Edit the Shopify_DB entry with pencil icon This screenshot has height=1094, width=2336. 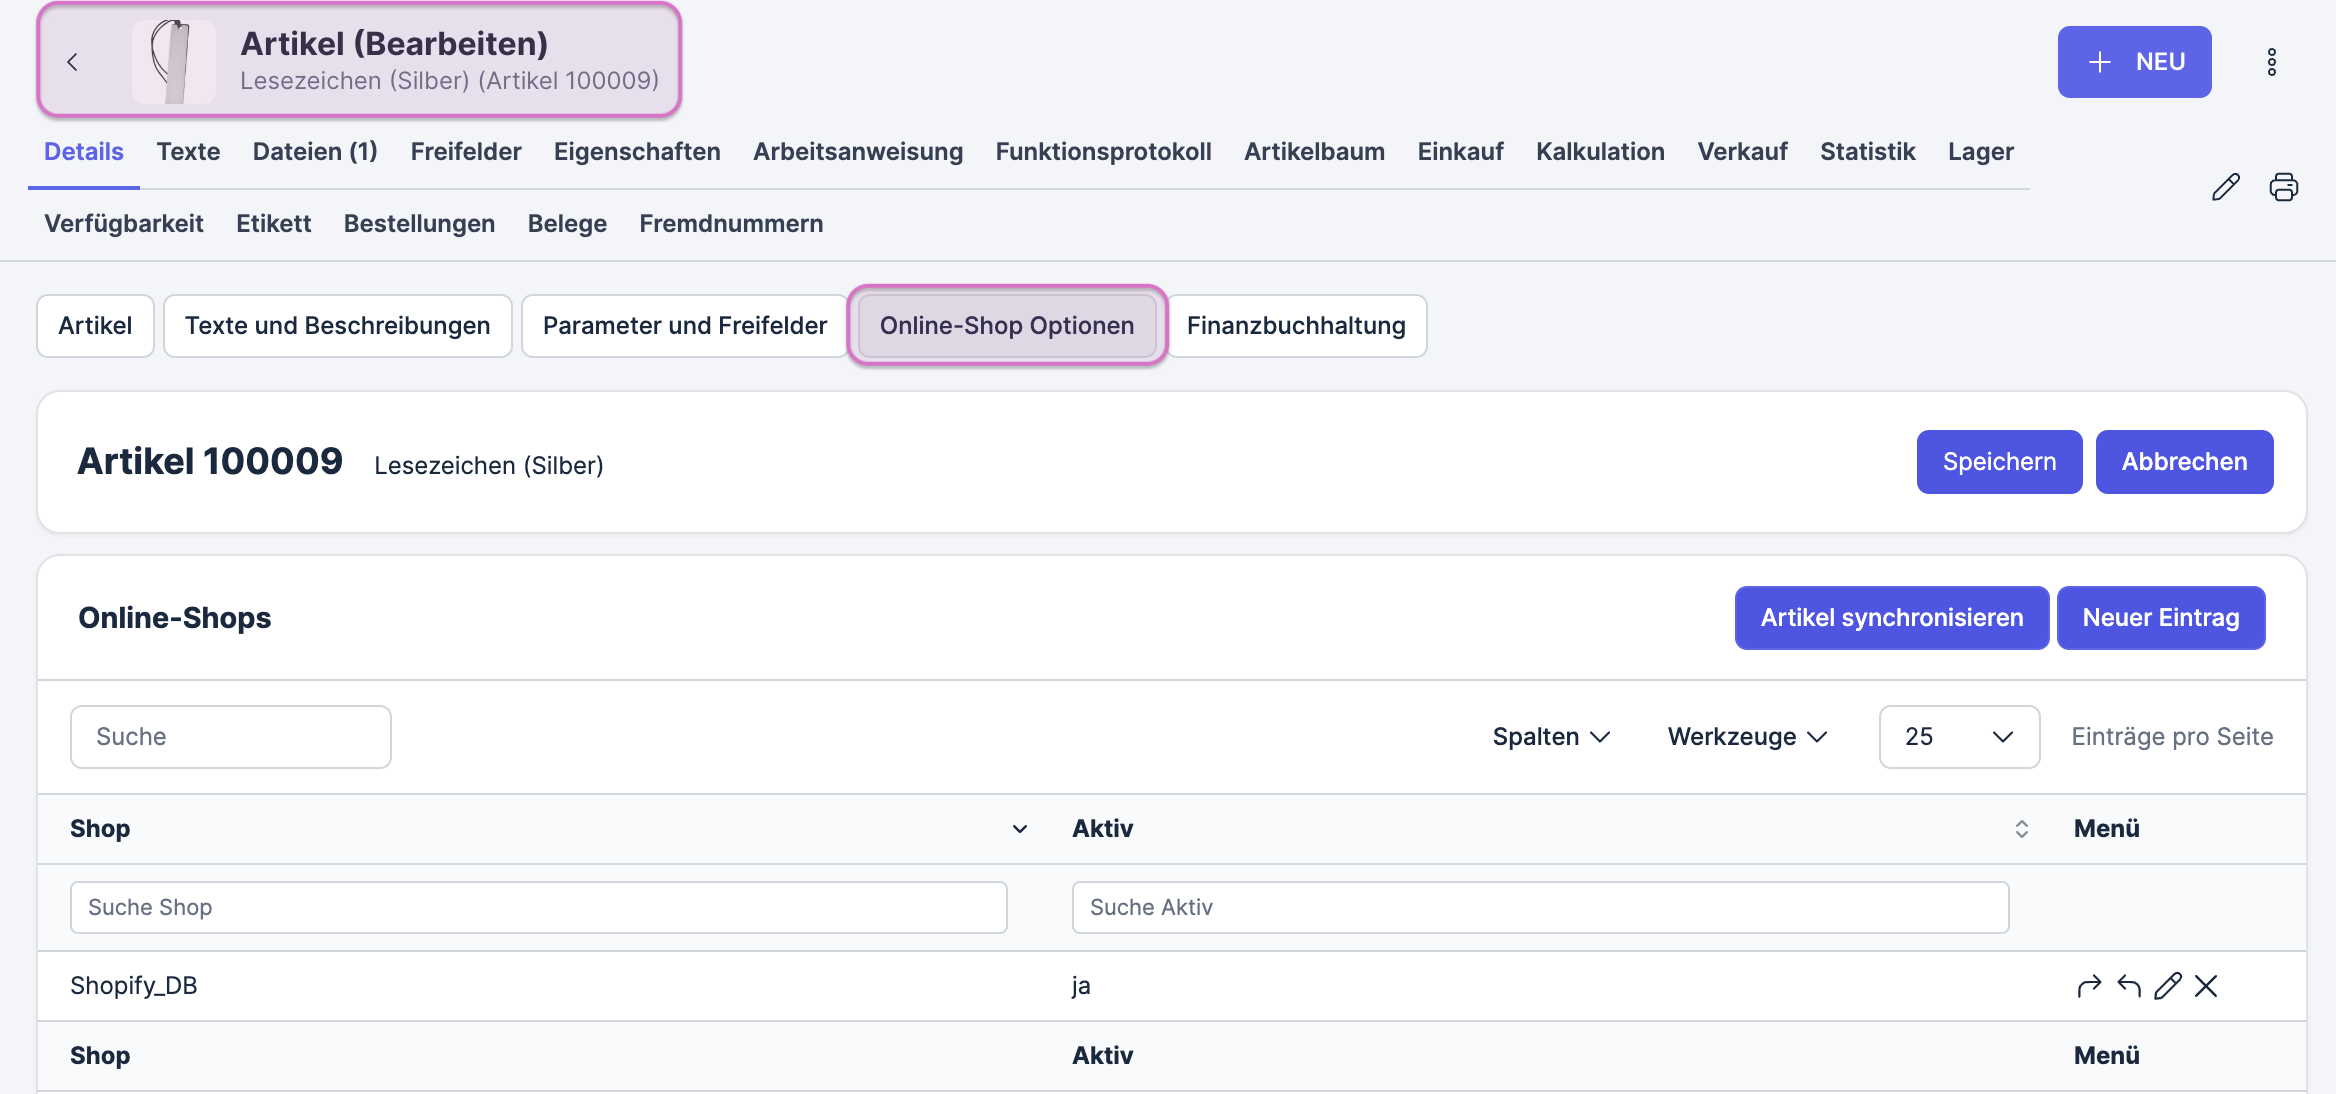point(2168,986)
